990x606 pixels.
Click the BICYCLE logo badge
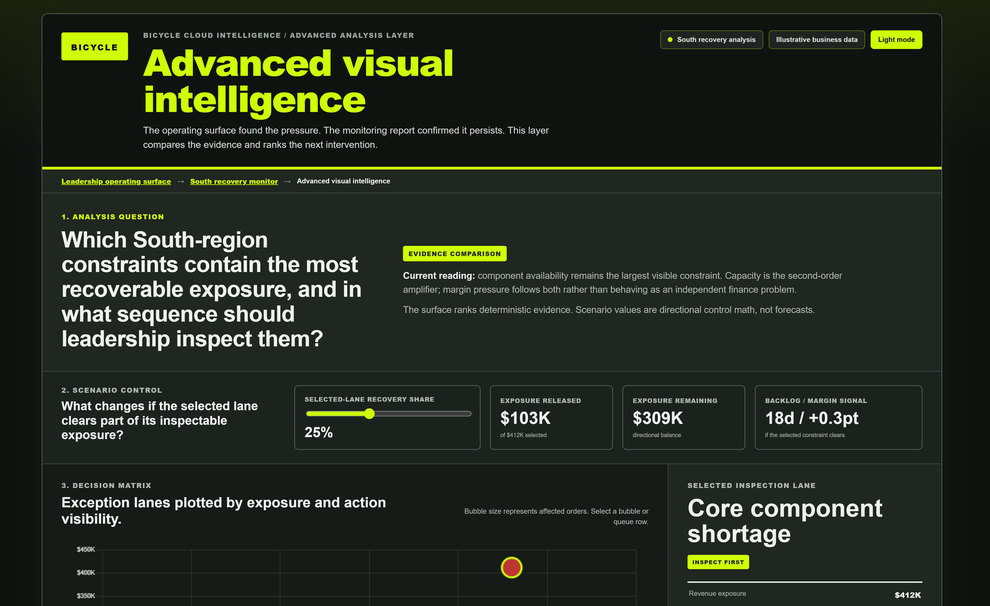point(94,47)
